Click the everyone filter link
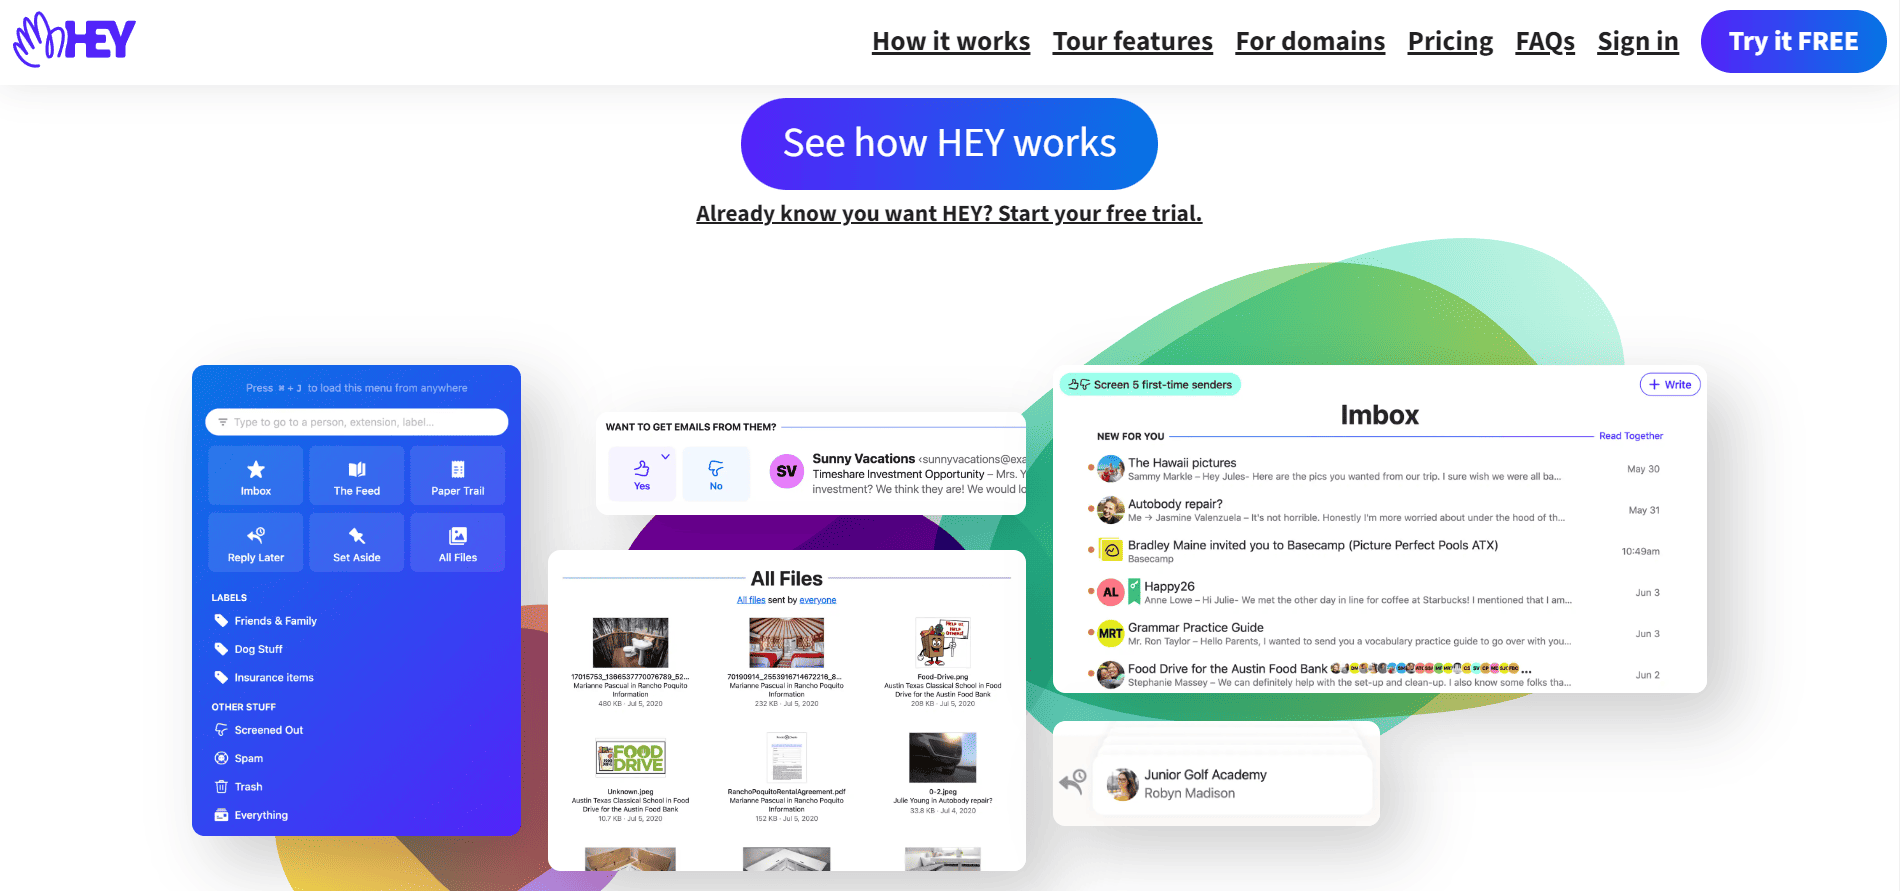Image resolution: width=1900 pixels, height=891 pixels. (818, 600)
